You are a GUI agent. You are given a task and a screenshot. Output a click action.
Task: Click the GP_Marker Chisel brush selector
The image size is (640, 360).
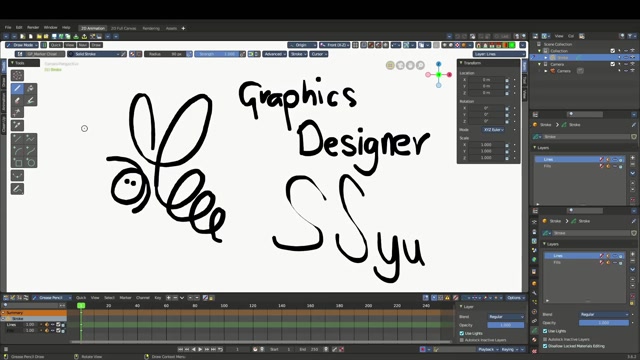coord(40,54)
